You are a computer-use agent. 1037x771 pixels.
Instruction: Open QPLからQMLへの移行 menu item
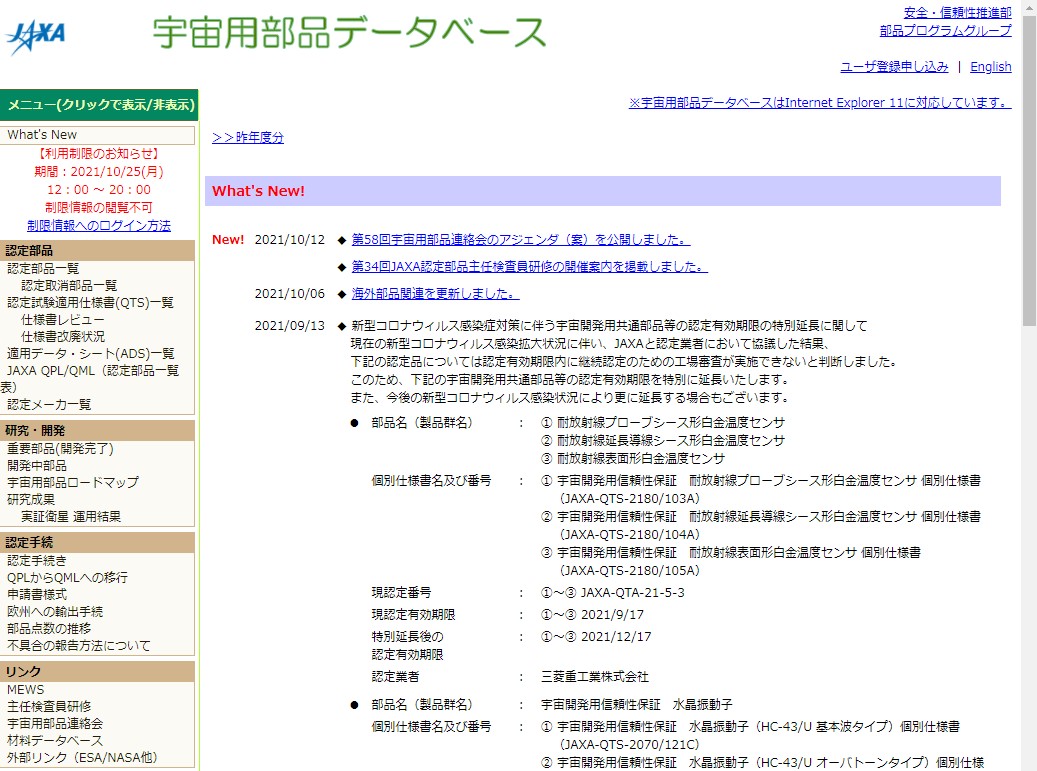67,577
